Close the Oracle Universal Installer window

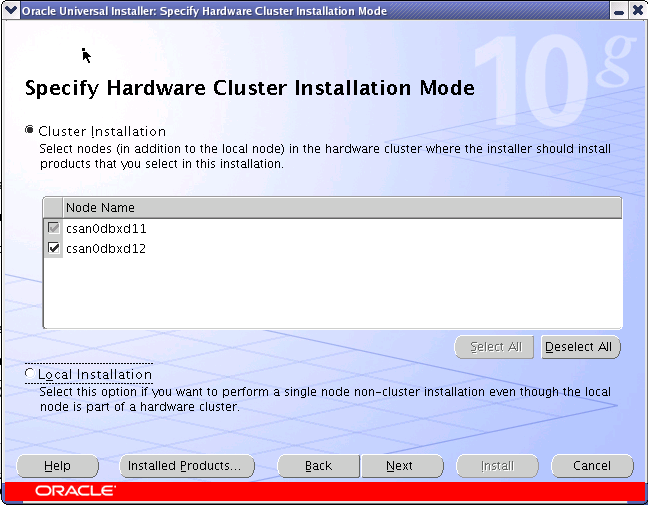638,10
